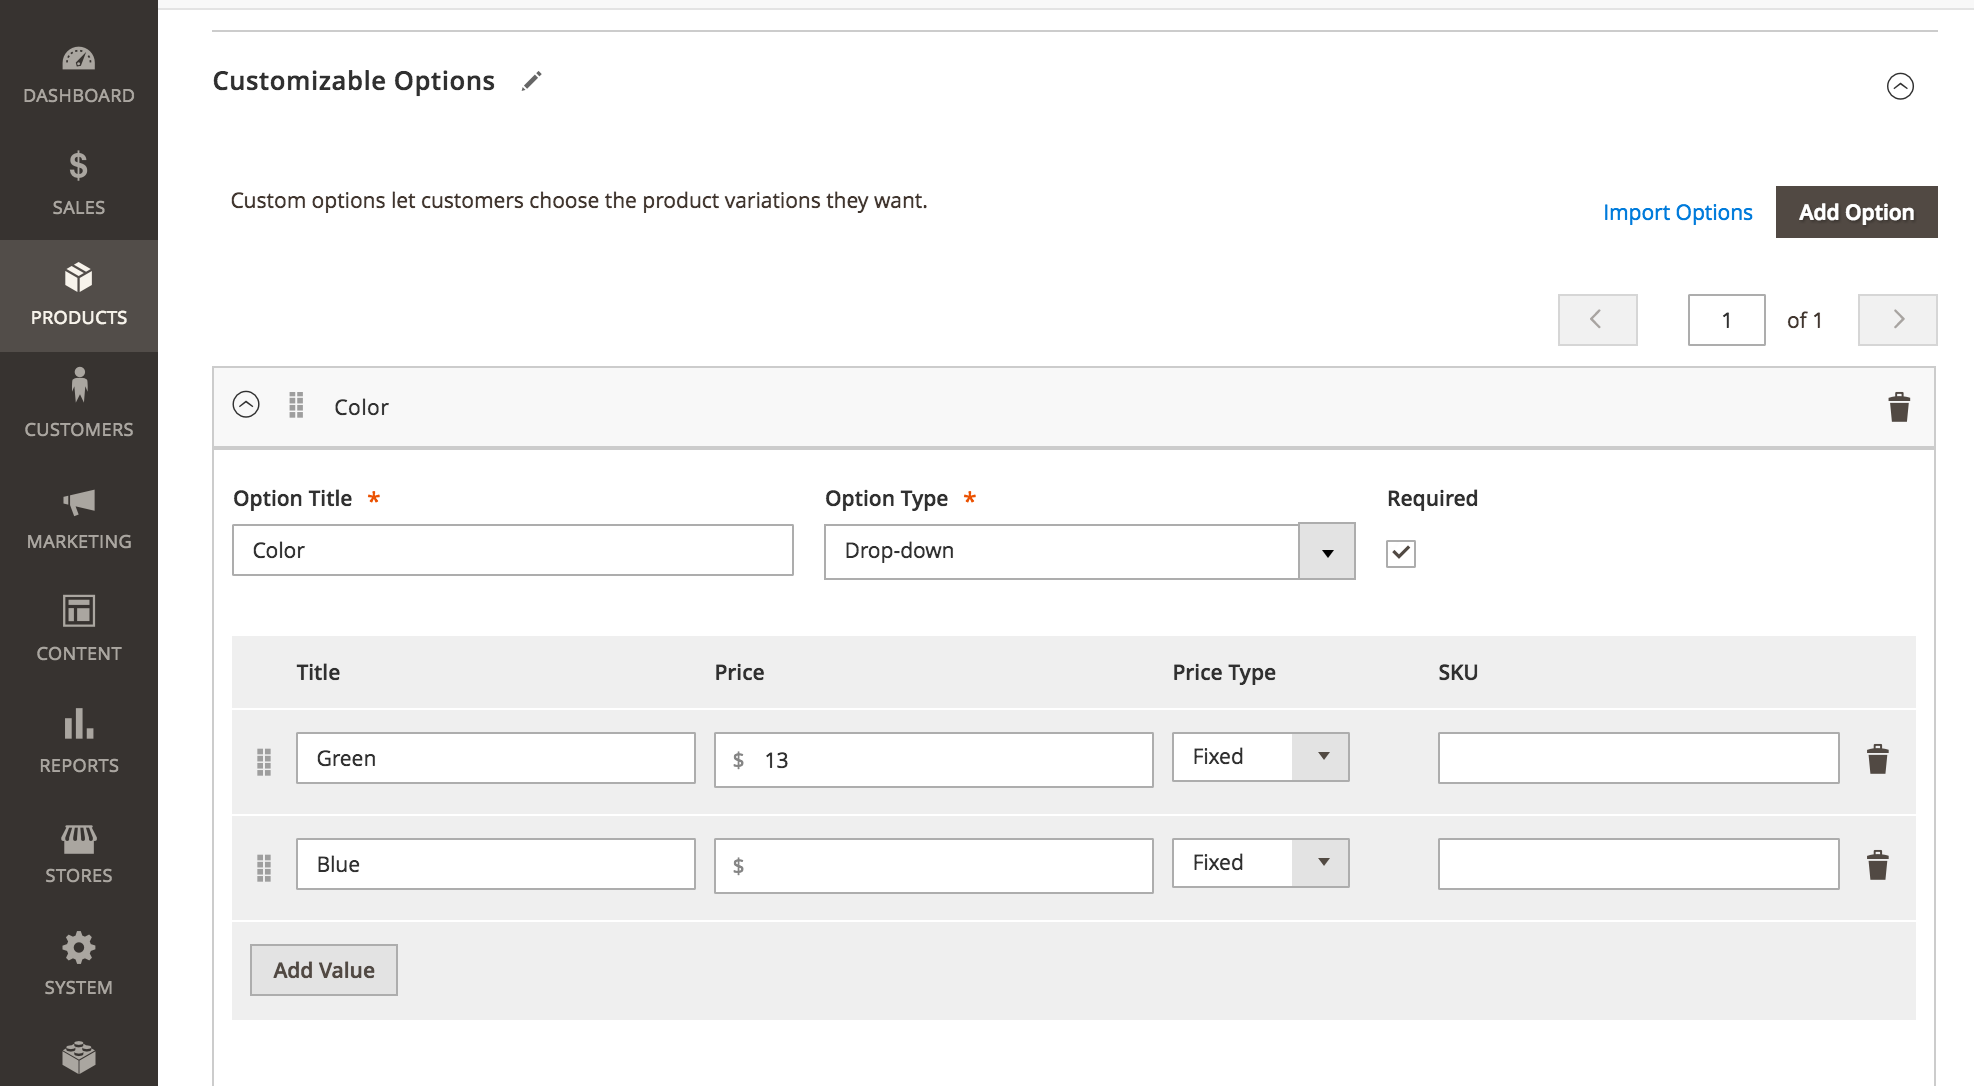Click the 'of 1' page count text
The width and height of the screenshot is (1974, 1086).
(x=1805, y=320)
